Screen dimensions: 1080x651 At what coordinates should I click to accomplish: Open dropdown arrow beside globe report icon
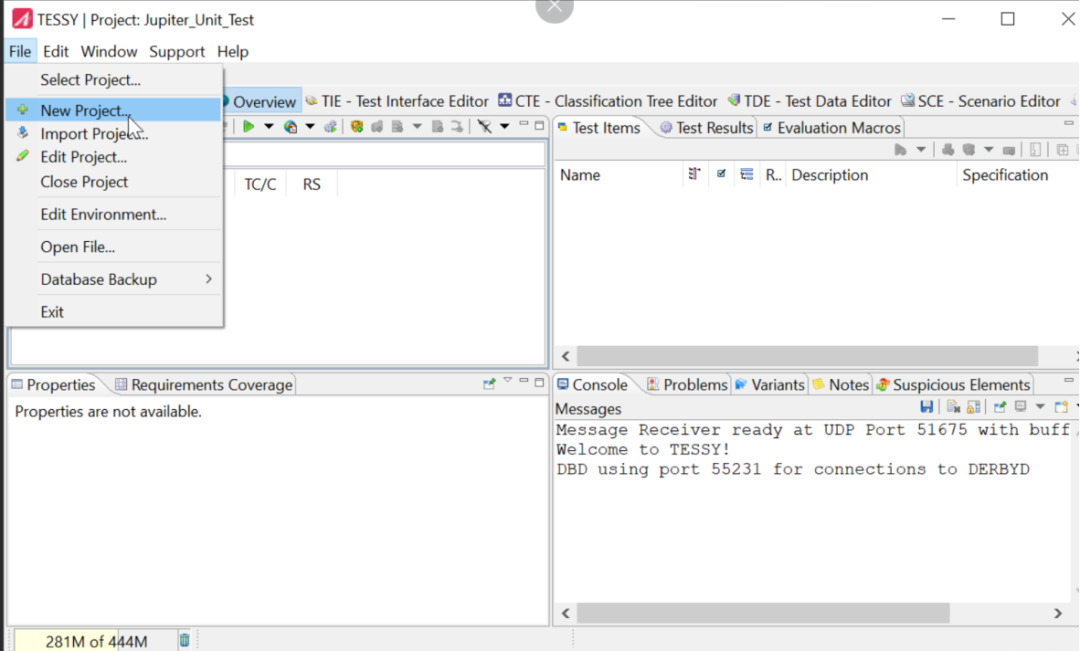310,126
